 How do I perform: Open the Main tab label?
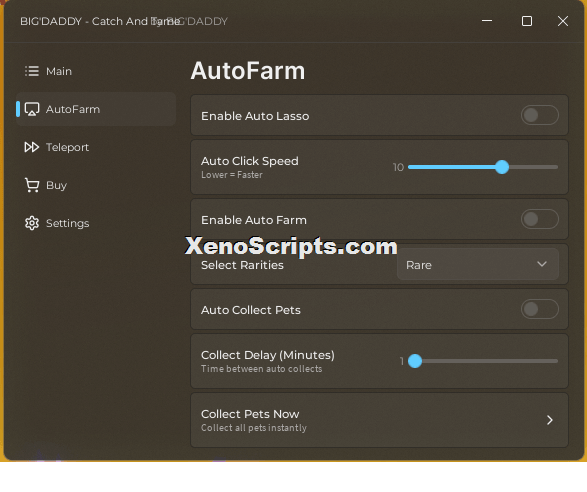59,71
